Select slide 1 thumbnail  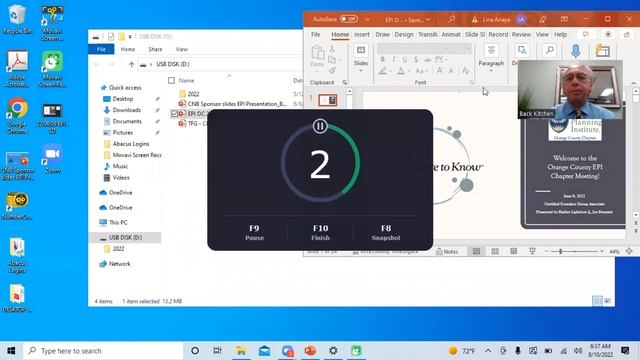coord(328,100)
